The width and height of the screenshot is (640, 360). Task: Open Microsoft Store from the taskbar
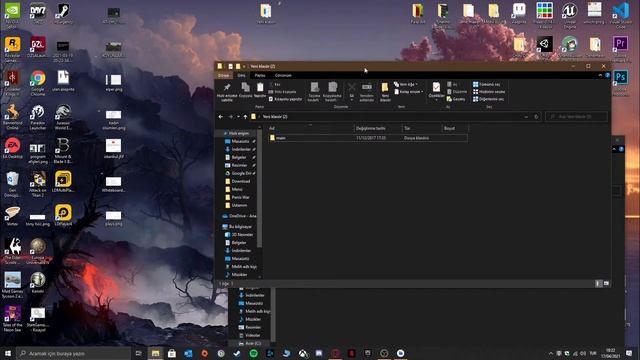pyautogui.click(x=172, y=353)
